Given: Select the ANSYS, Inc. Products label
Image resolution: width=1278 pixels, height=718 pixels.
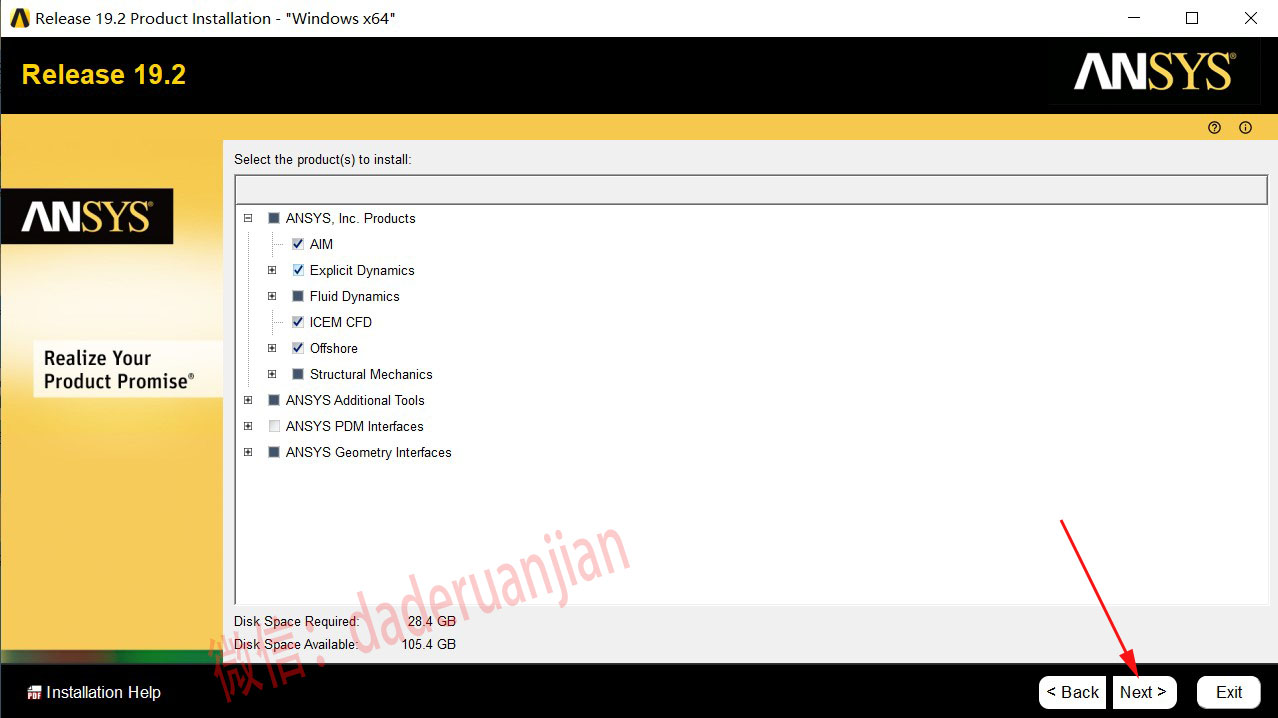Looking at the screenshot, I should click(351, 218).
